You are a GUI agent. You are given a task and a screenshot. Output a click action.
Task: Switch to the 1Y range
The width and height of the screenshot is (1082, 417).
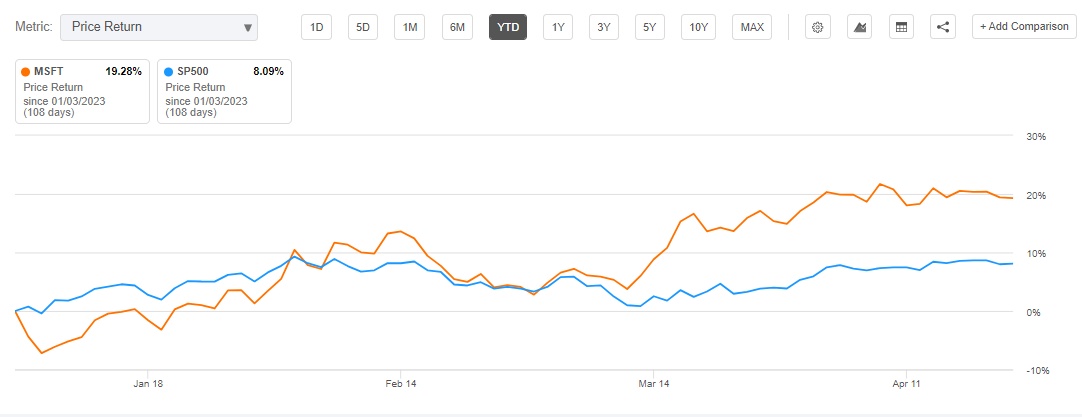557,27
